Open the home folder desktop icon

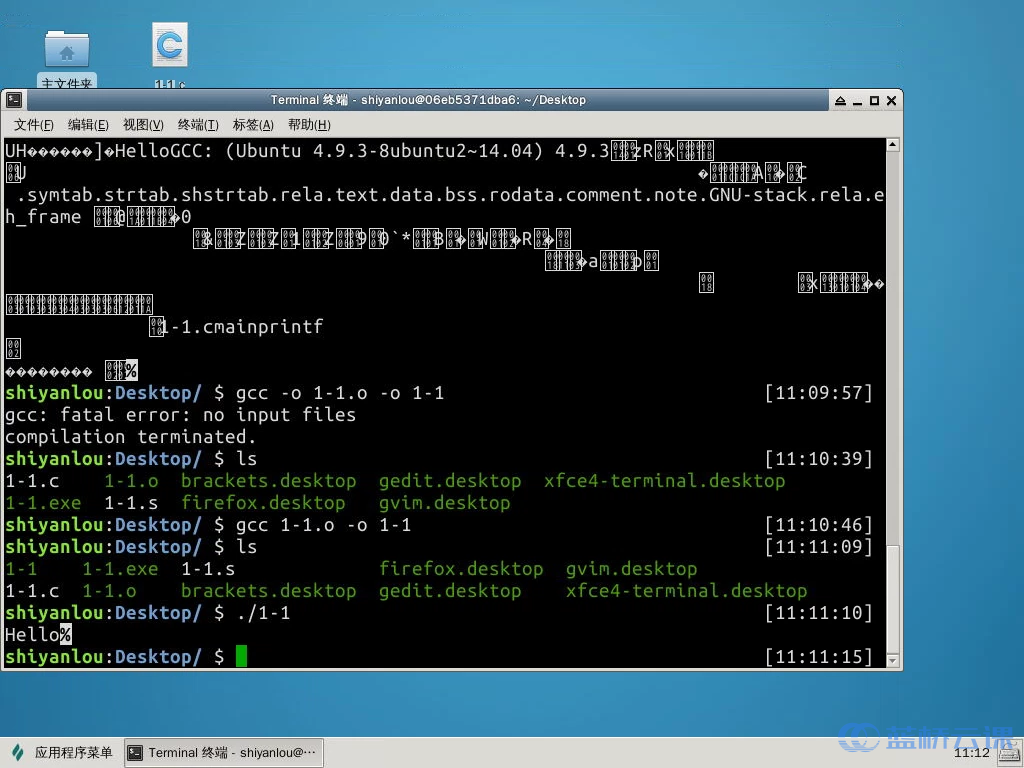67,52
